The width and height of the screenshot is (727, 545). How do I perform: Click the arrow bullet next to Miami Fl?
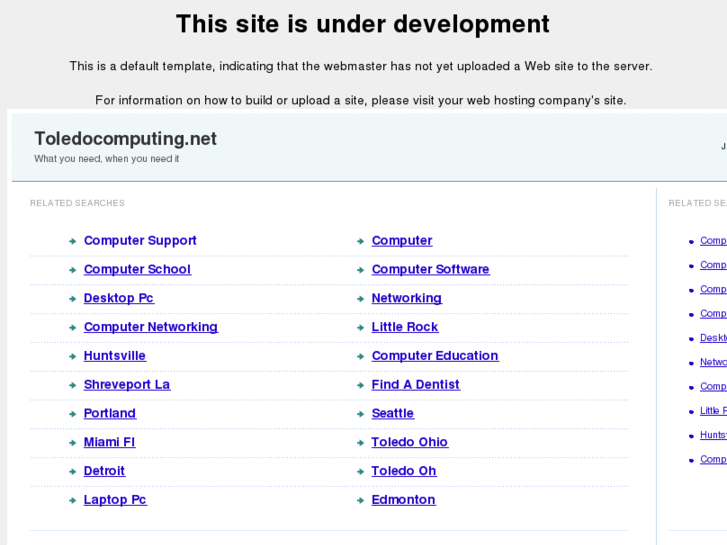pos(72,442)
